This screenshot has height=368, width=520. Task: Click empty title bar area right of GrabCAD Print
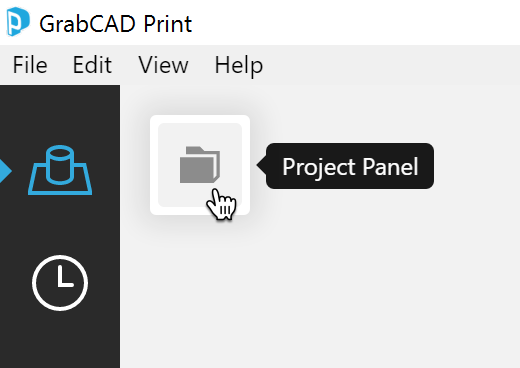coord(355,23)
